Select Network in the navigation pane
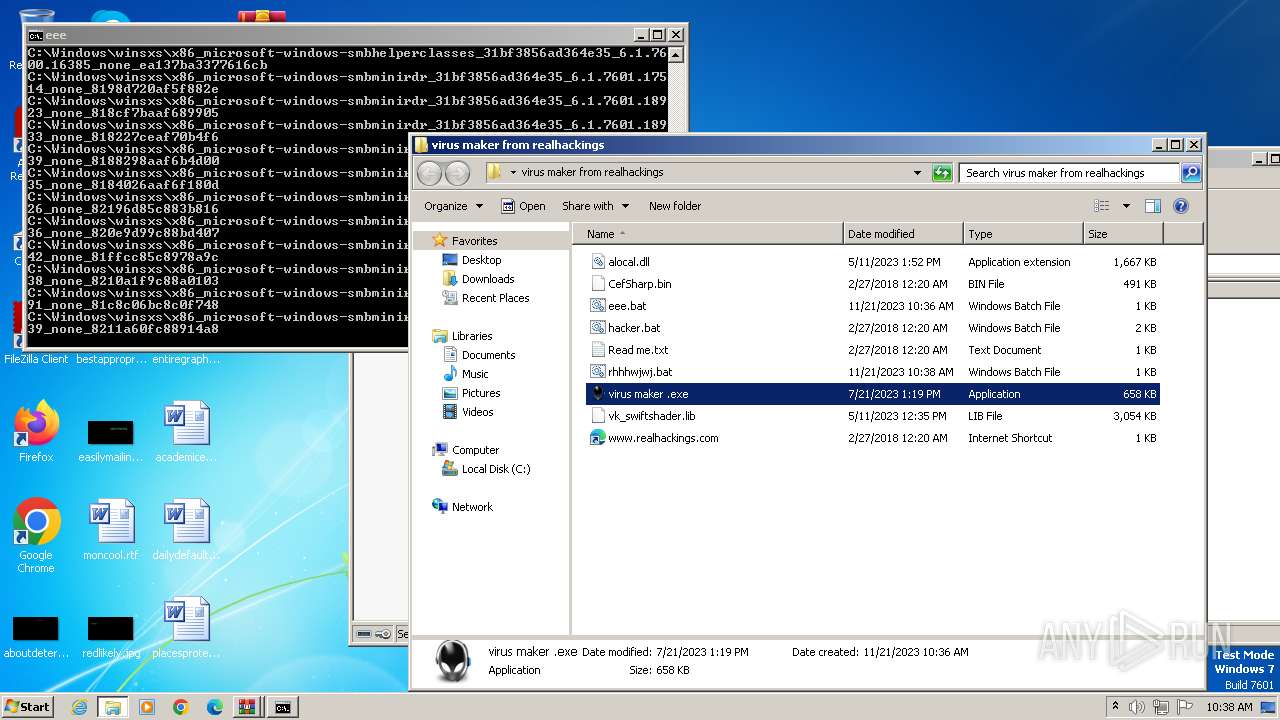This screenshot has height=720, width=1280. click(472, 507)
